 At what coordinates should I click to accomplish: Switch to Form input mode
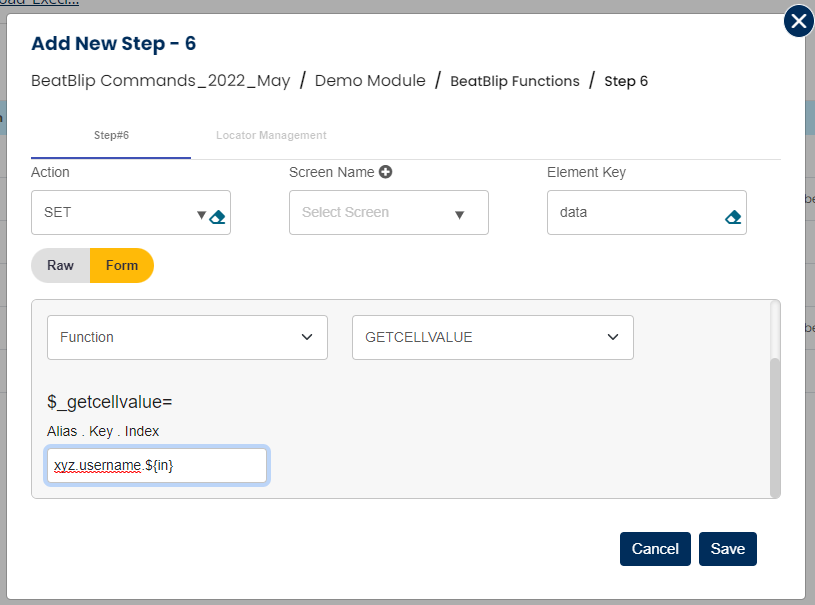[x=122, y=266]
